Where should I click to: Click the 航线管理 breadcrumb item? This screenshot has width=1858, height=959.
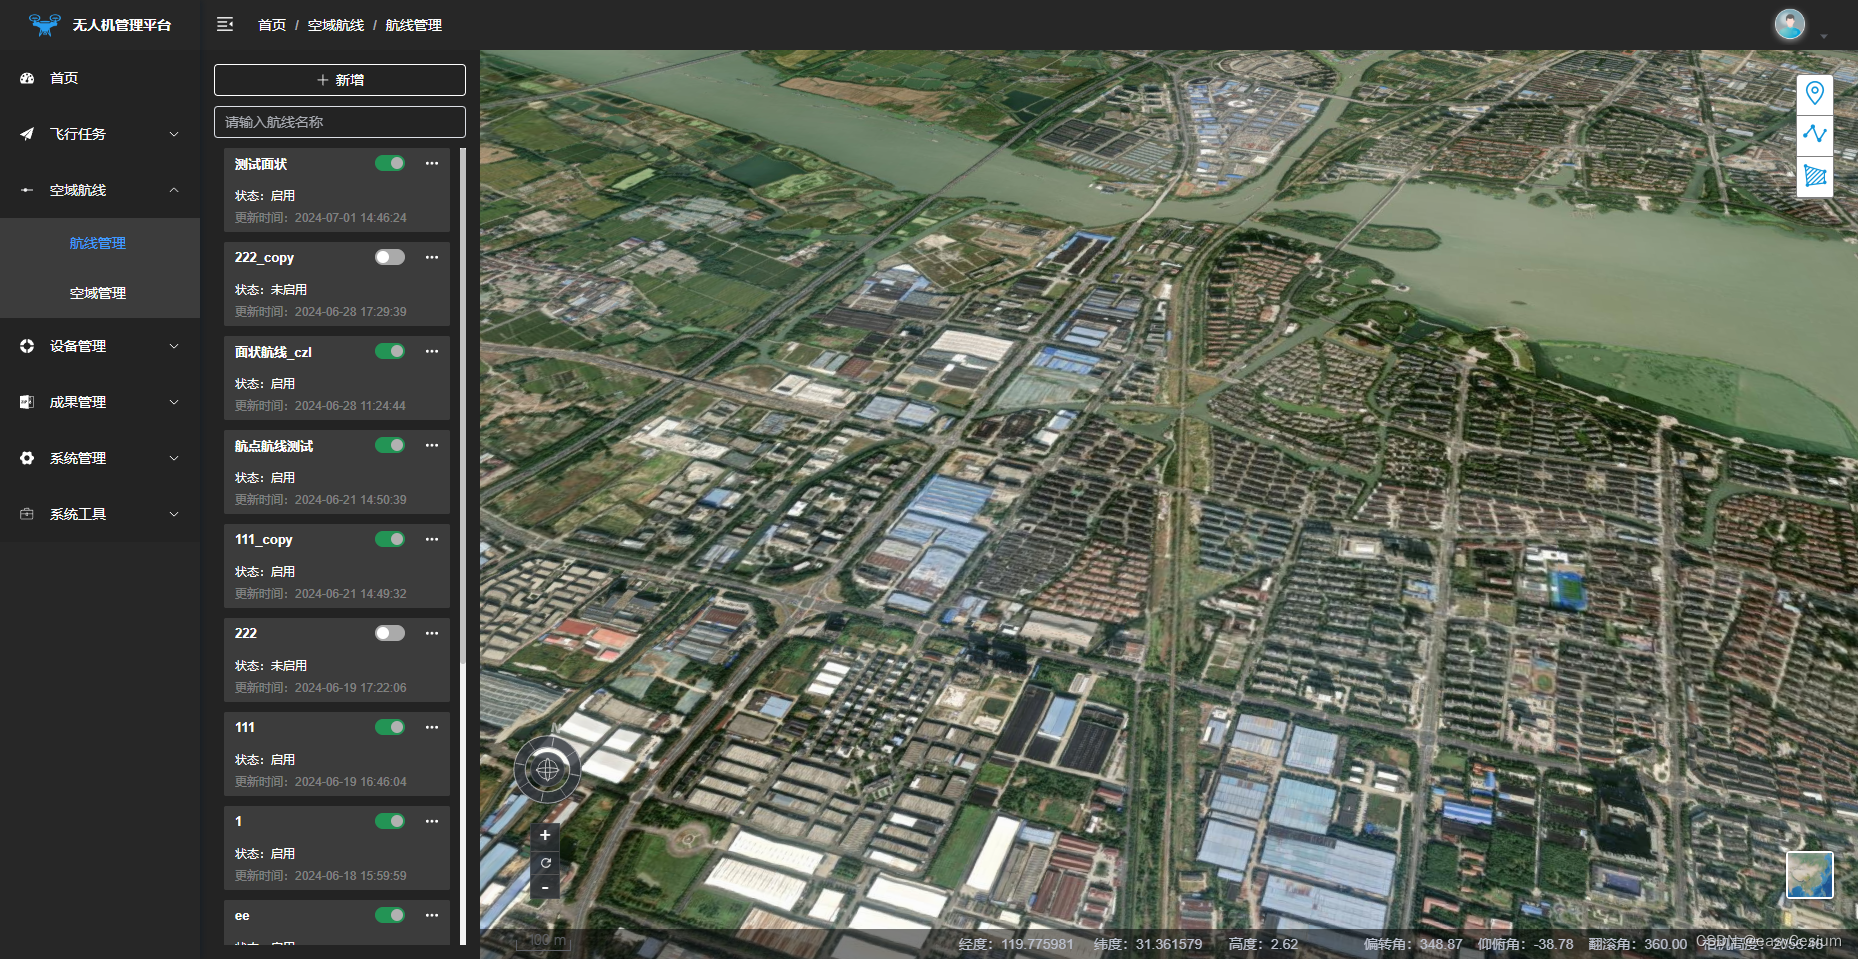pos(414,25)
